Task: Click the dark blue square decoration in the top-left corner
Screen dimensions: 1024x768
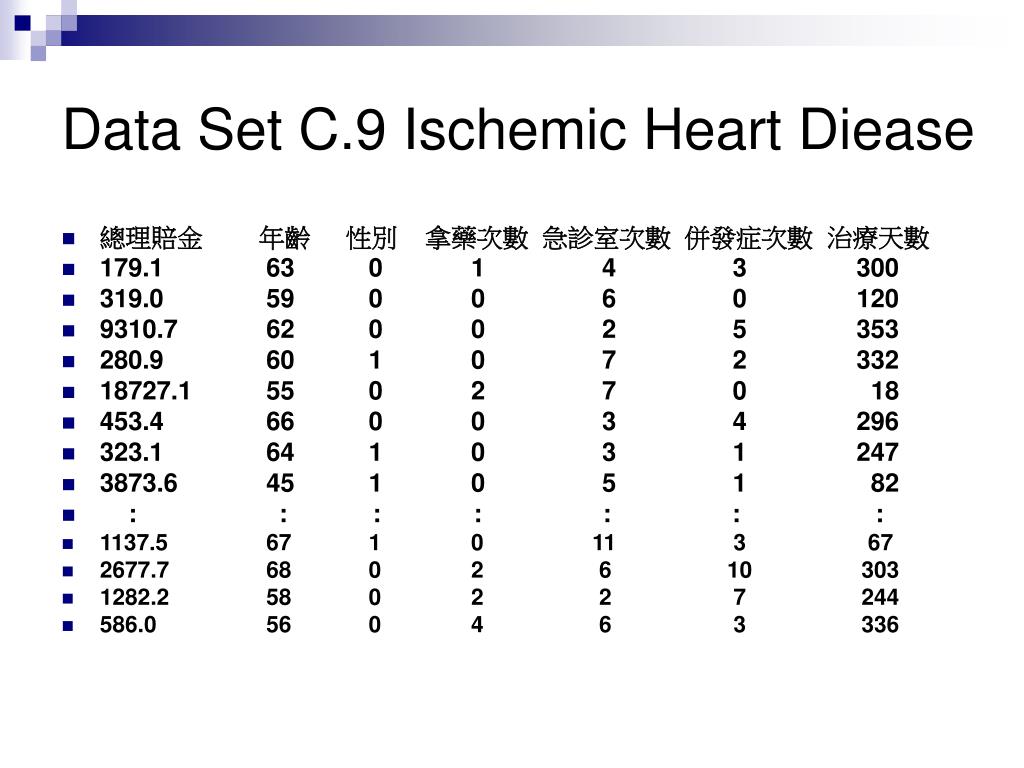Action: (x=23, y=23)
